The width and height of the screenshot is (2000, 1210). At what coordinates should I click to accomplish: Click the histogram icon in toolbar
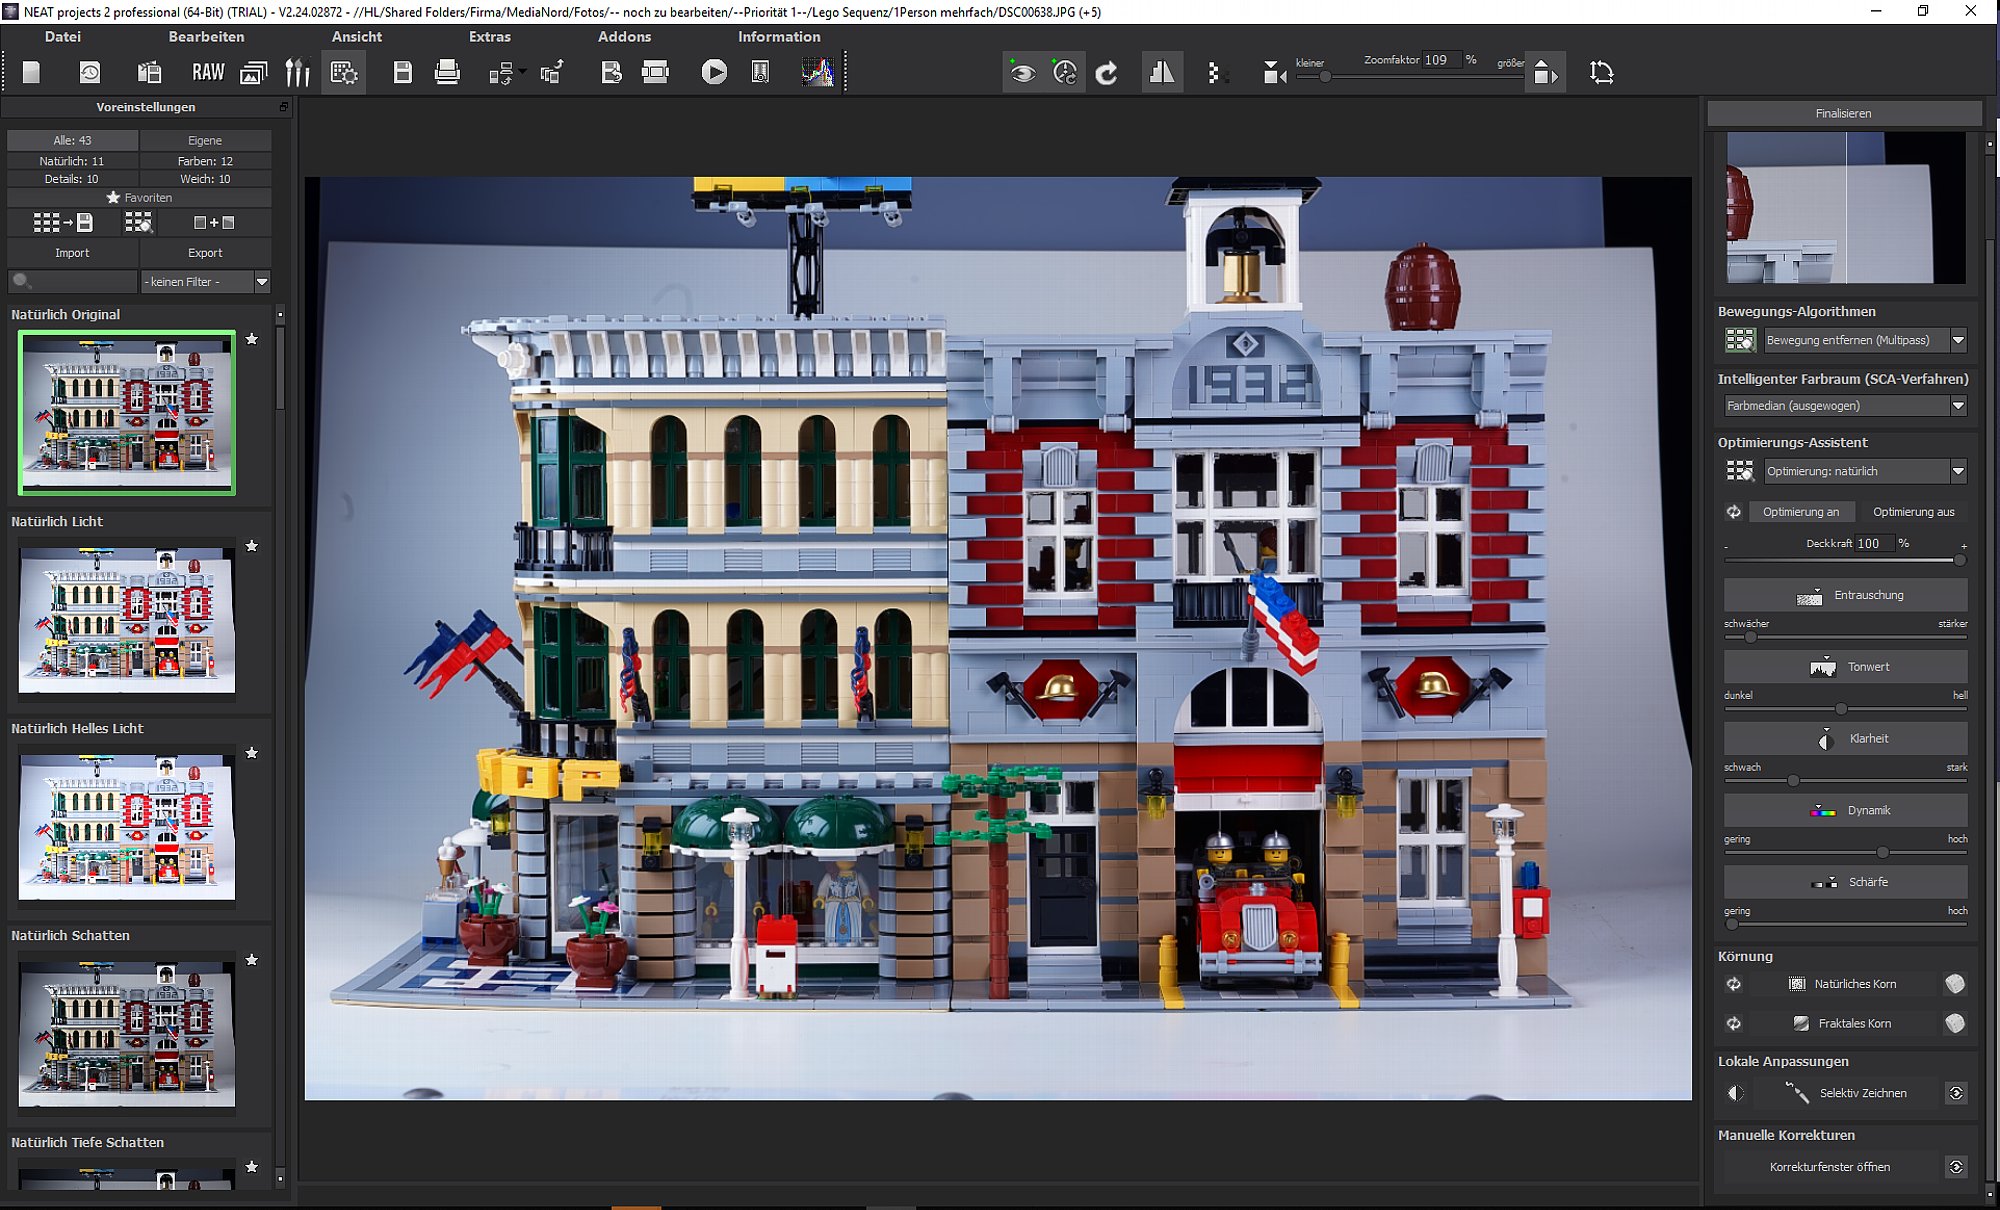[817, 72]
